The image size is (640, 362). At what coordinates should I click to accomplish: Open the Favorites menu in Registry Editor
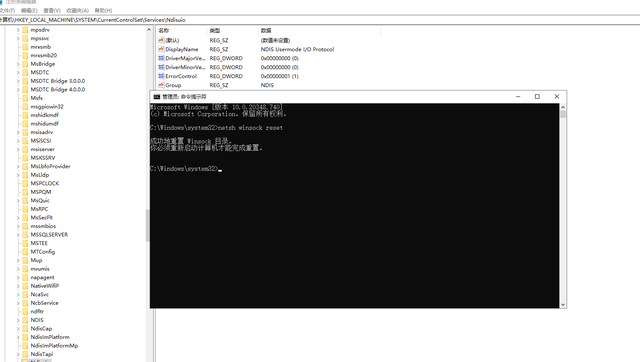click(x=78, y=11)
